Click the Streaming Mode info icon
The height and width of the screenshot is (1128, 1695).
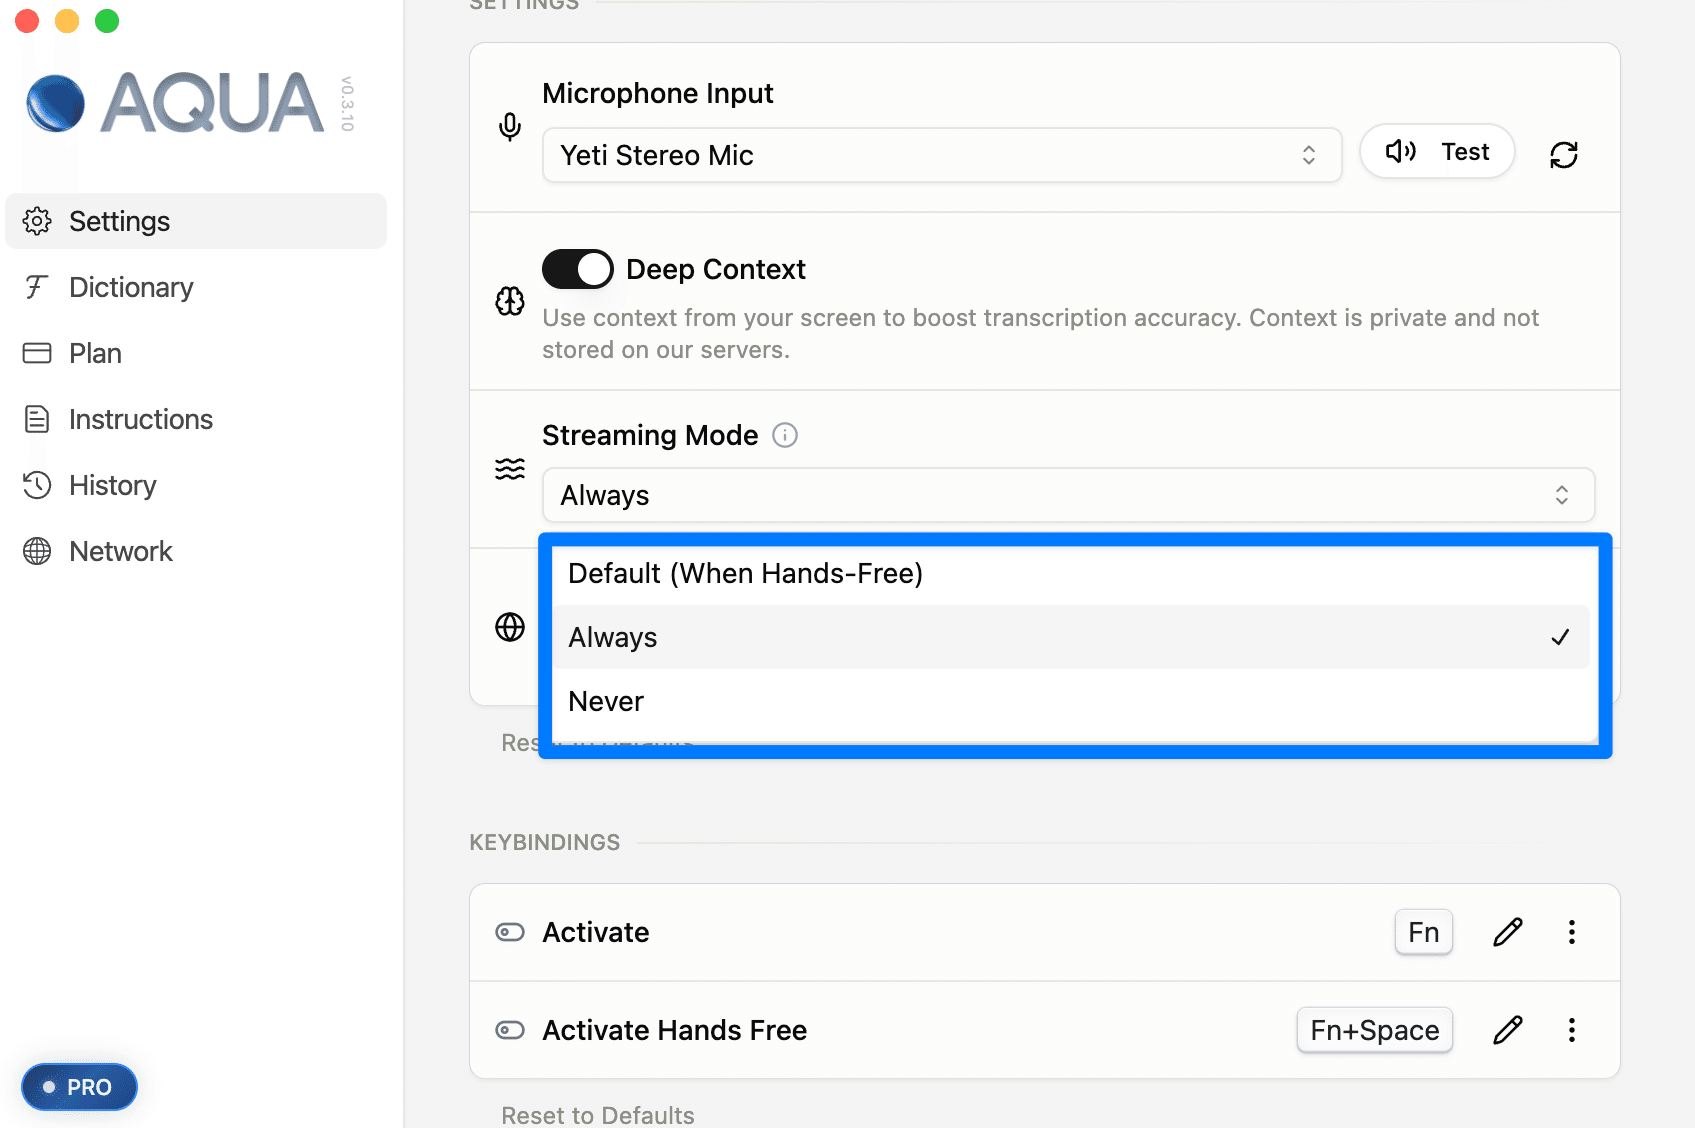pos(785,435)
